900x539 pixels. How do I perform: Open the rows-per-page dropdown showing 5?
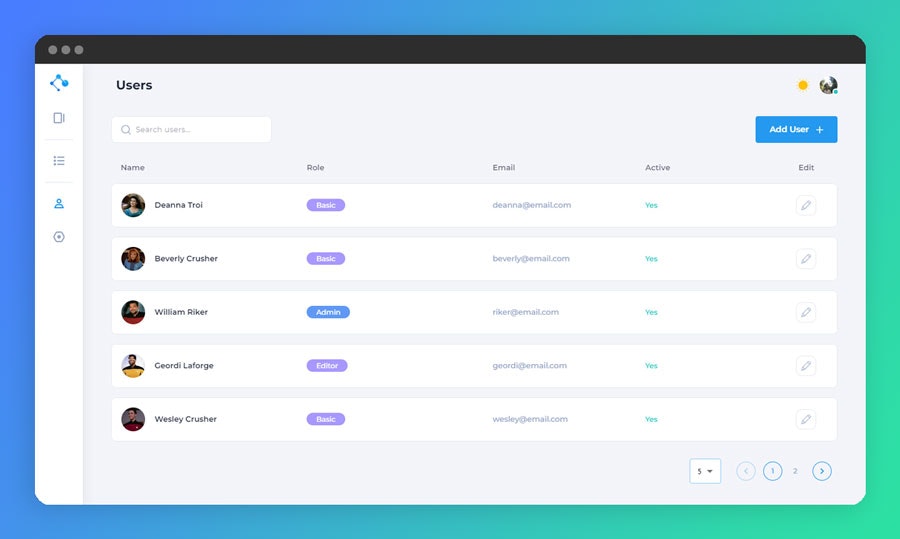(x=705, y=471)
